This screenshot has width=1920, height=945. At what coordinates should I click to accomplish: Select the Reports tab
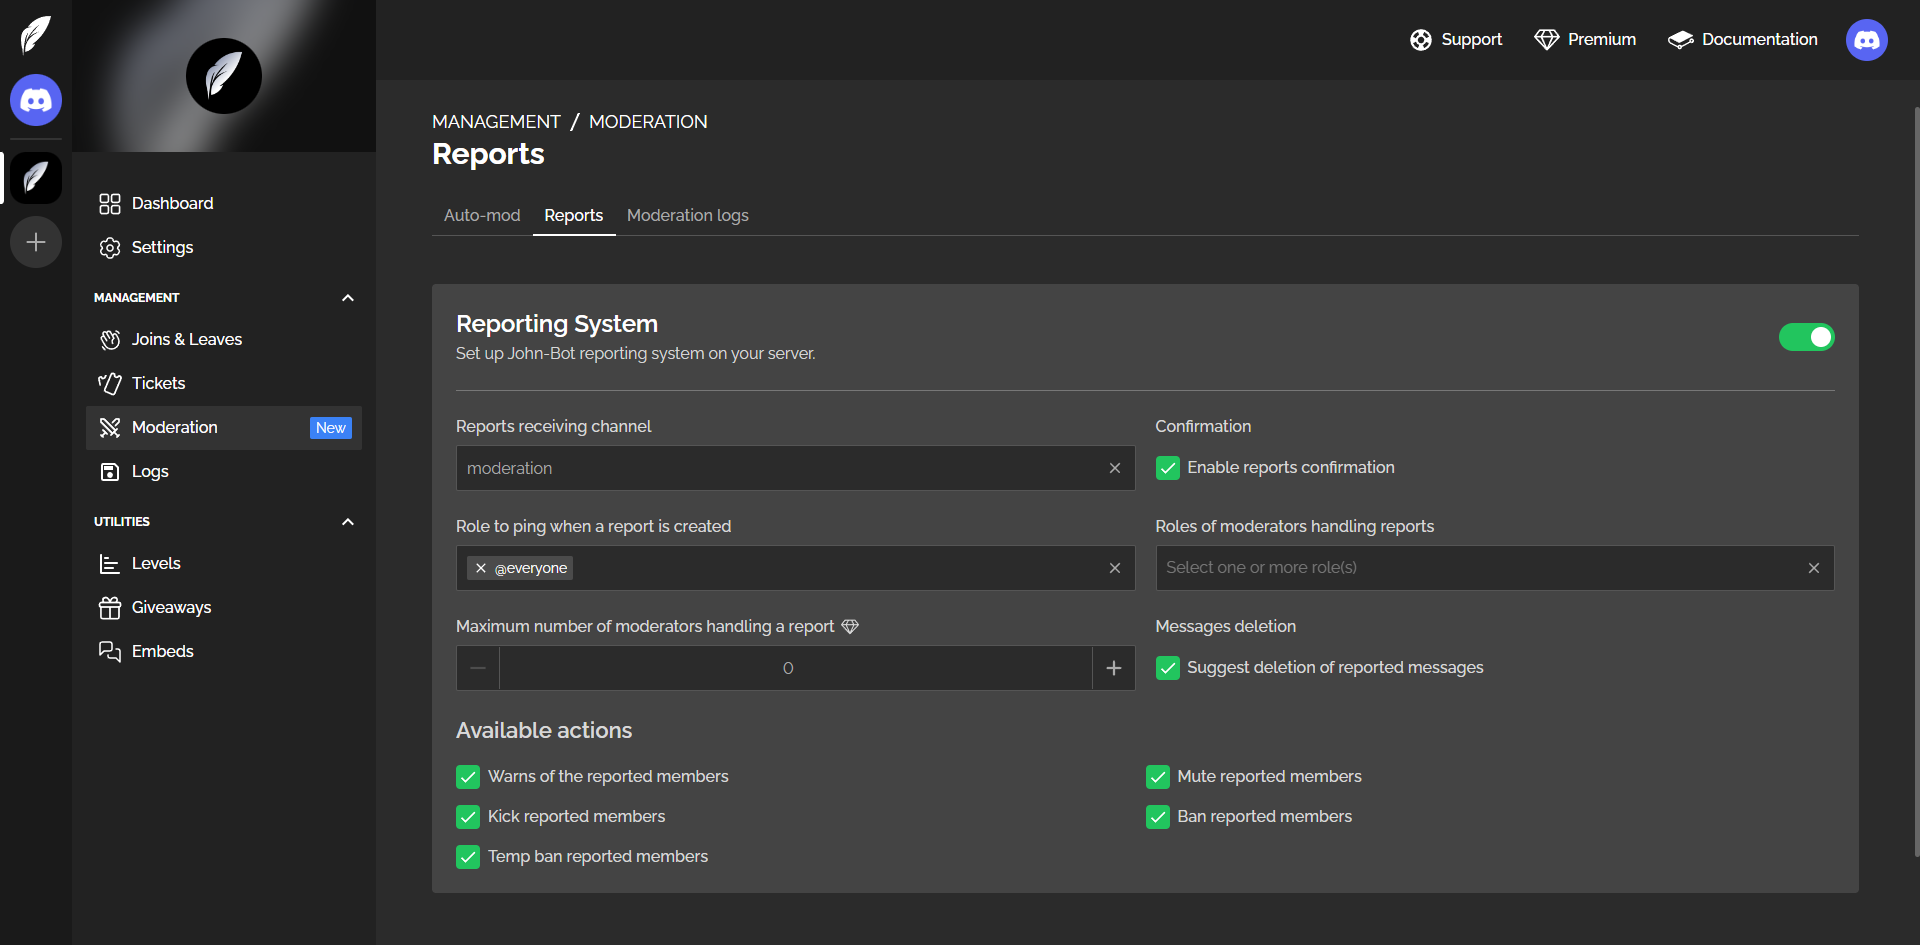pos(574,216)
